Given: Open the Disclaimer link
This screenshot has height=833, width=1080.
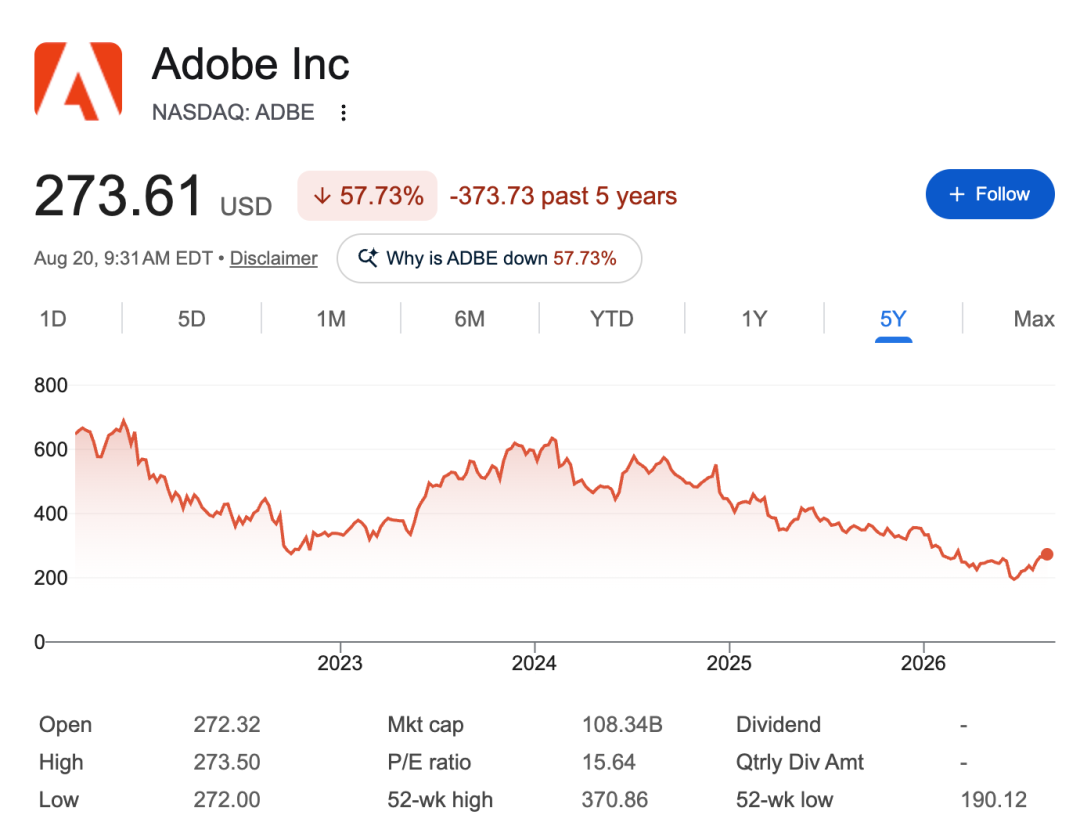Looking at the screenshot, I should 273,258.
